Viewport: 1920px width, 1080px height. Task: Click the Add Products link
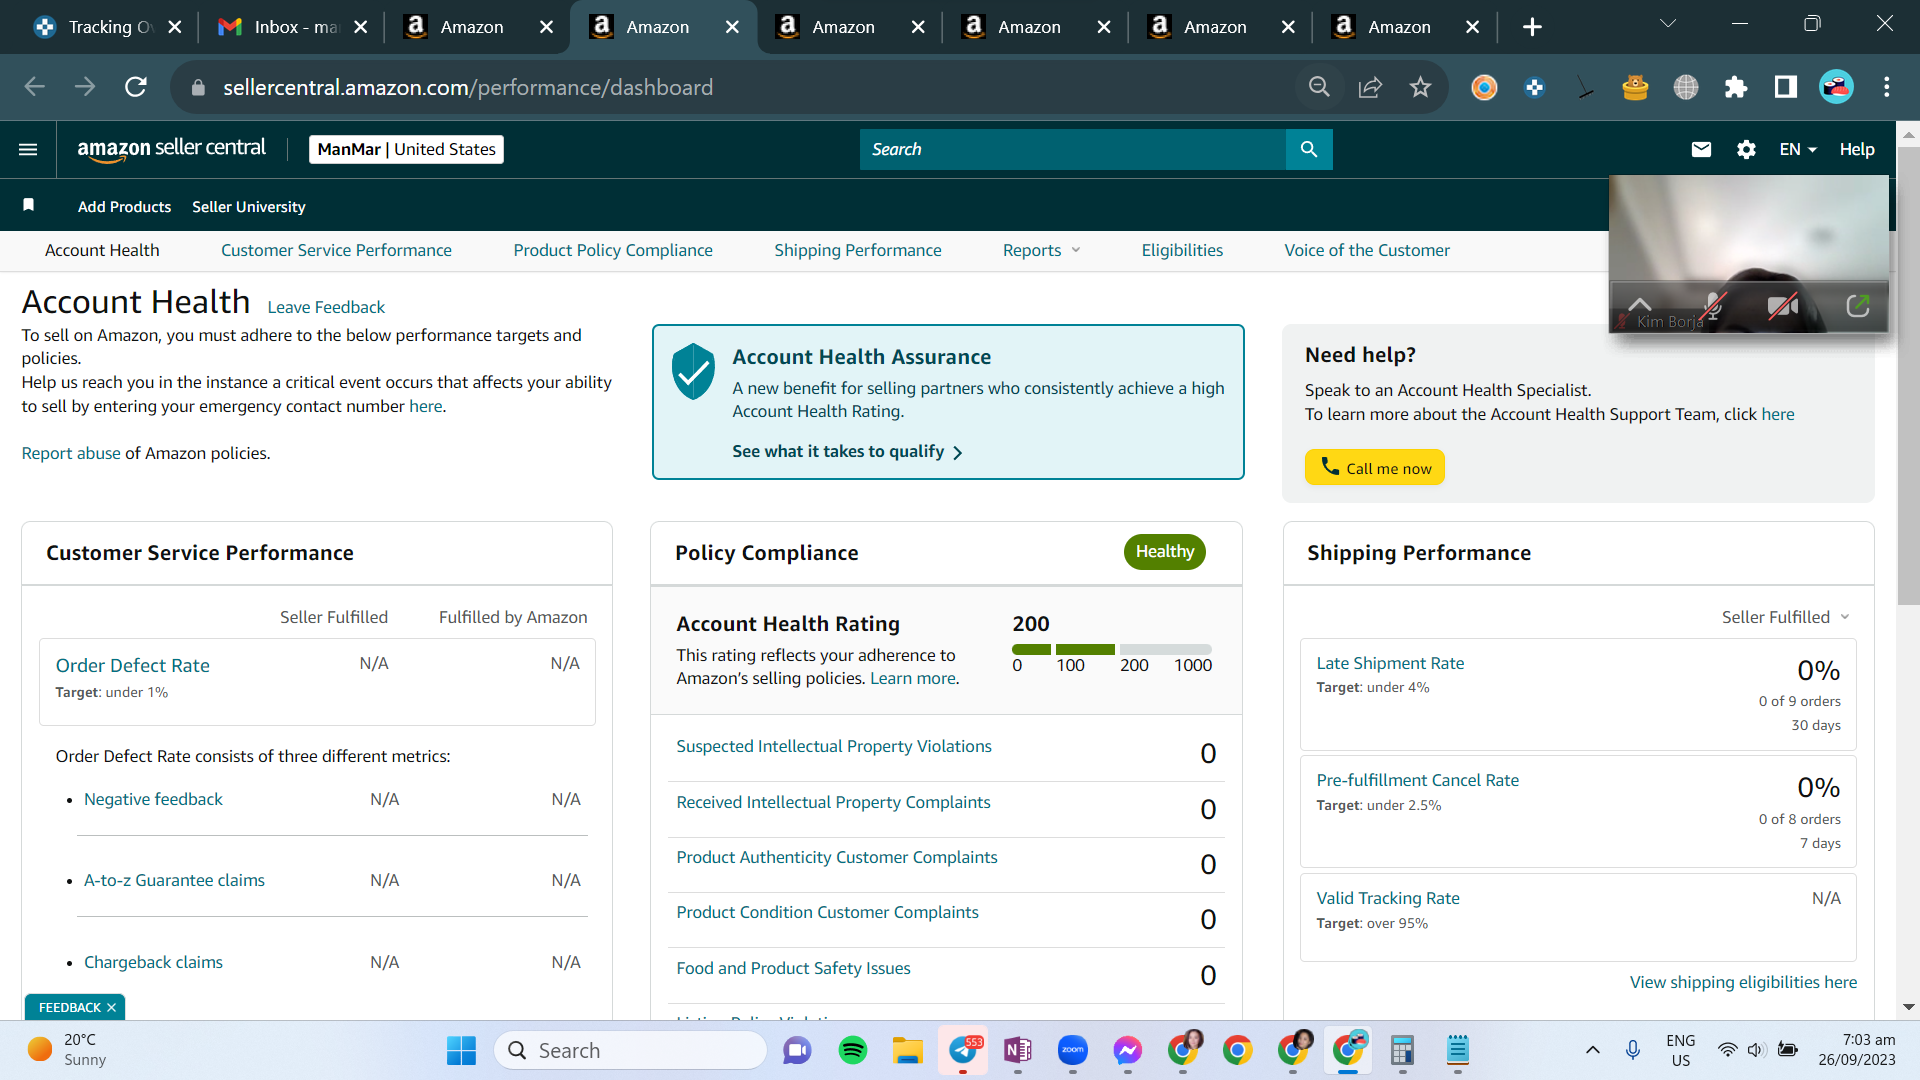[124, 206]
